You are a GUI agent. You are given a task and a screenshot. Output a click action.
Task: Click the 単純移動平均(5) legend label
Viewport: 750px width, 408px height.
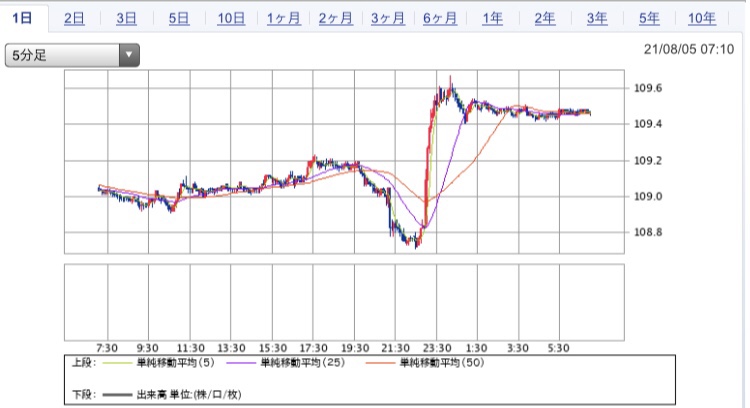pyautogui.click(x=176, y=363)
